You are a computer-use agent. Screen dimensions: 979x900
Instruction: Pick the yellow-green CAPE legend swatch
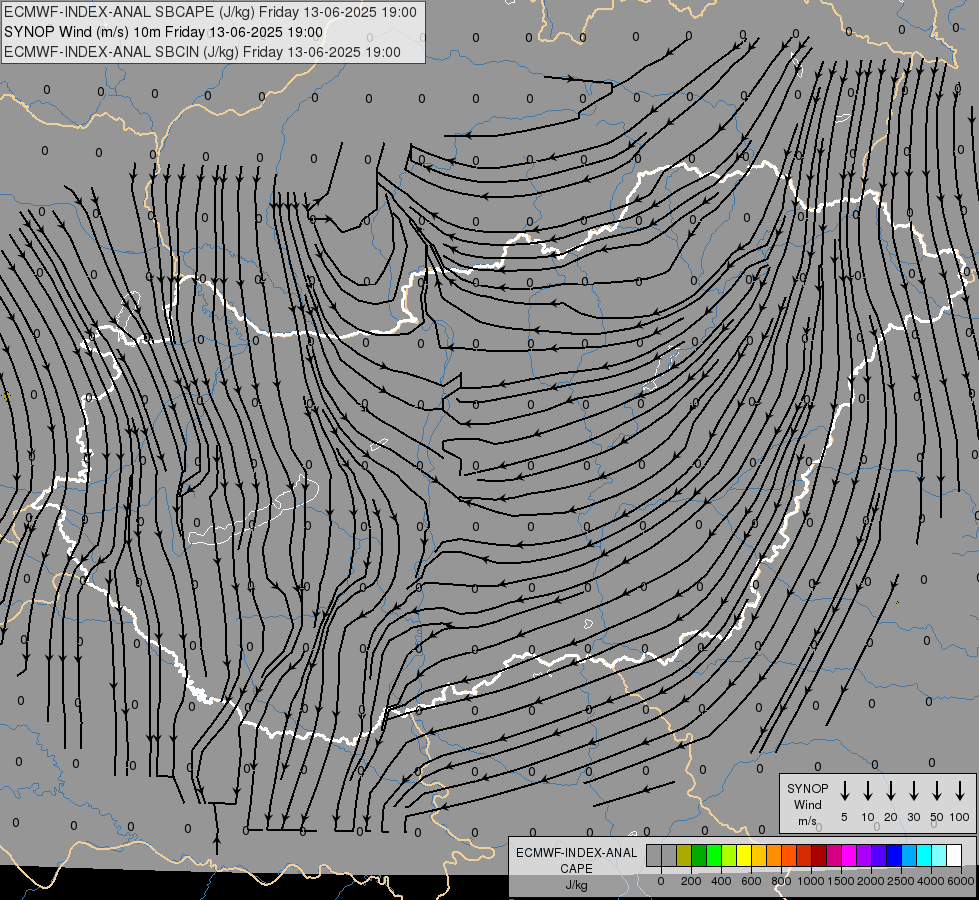pyautogui.click(x=729, y=855)
